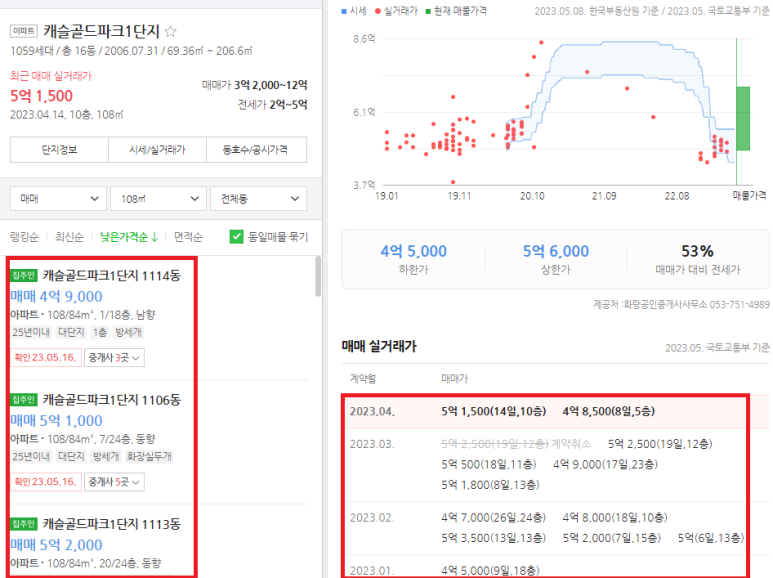Open the 단지정보 tab
Screen dimensions: 773x578
coord(59,149)
